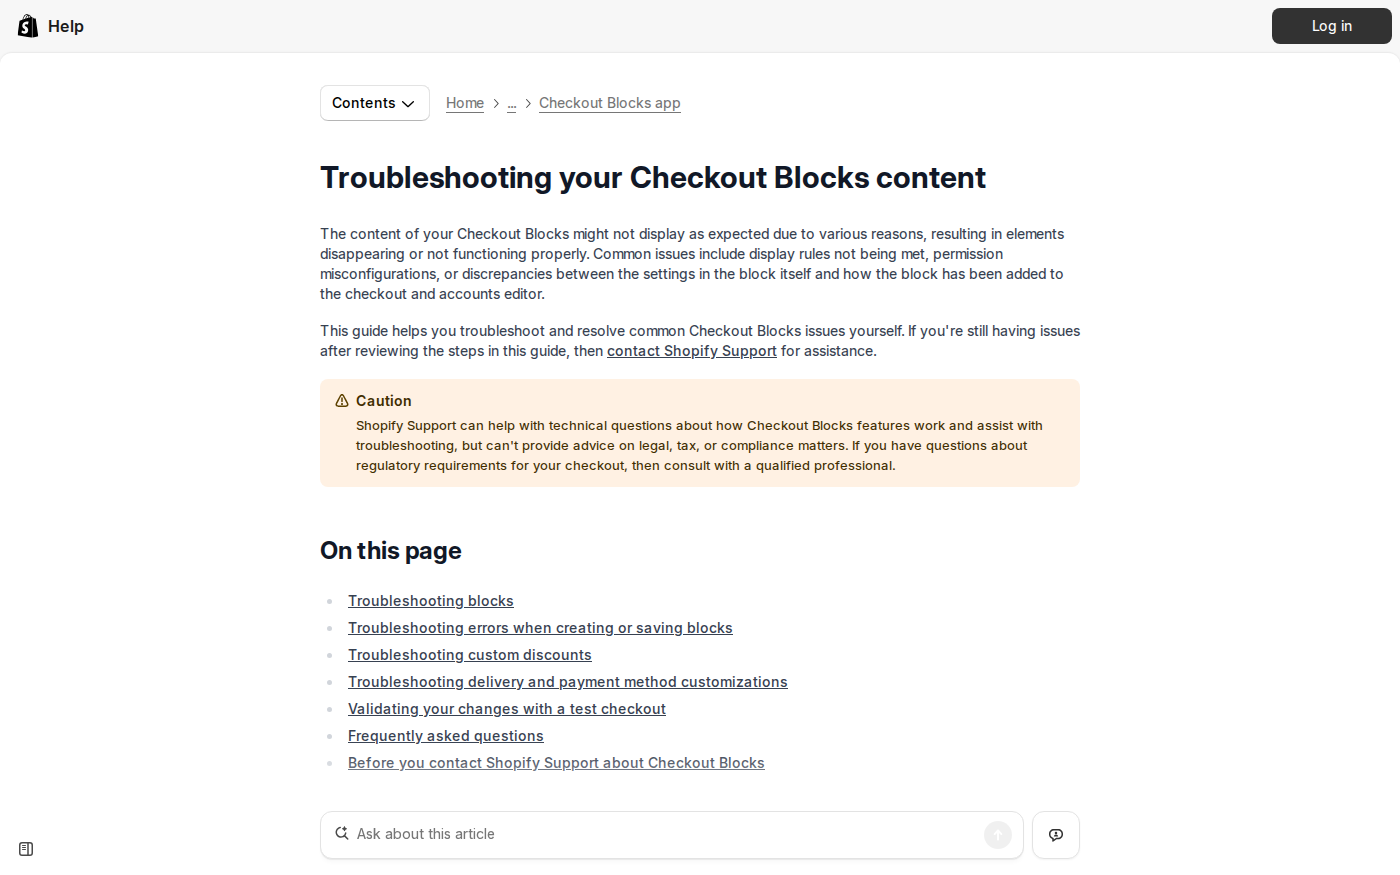Open Troubleshooting delivery and payment method customizations

click(x=567, y=682)
